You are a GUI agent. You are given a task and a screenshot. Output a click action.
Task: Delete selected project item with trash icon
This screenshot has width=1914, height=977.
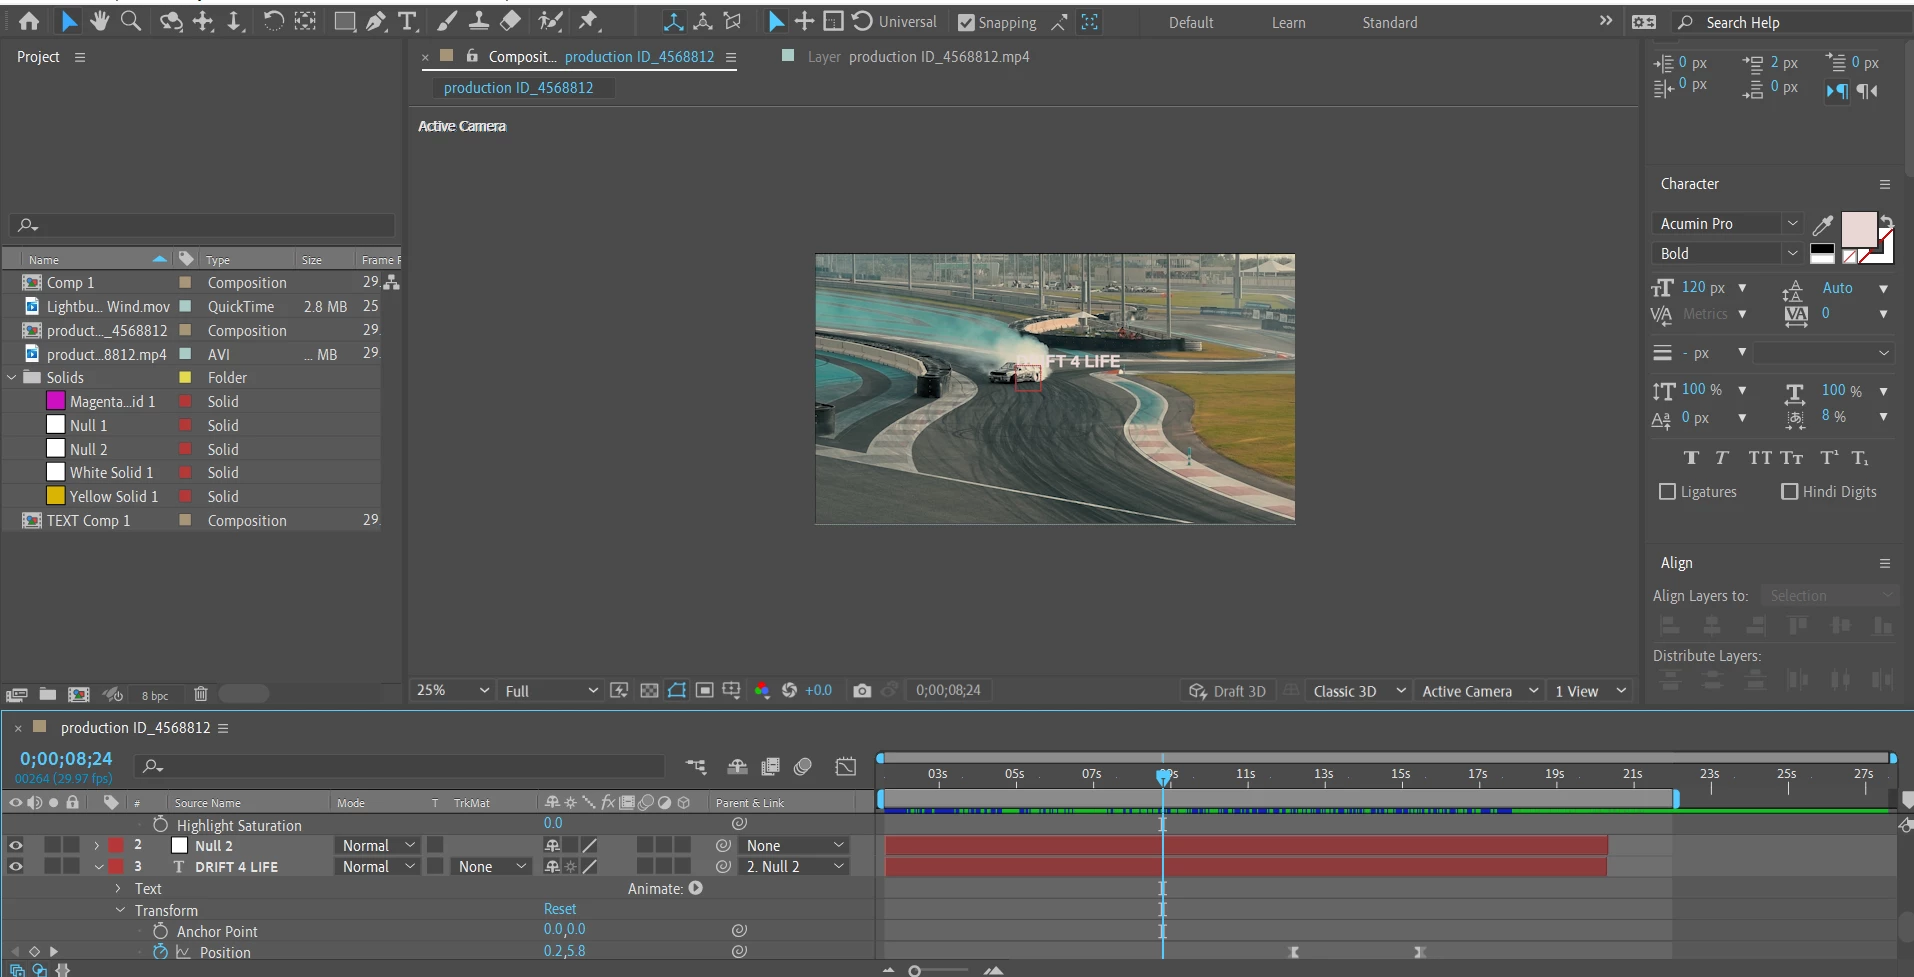coord(200,694)
